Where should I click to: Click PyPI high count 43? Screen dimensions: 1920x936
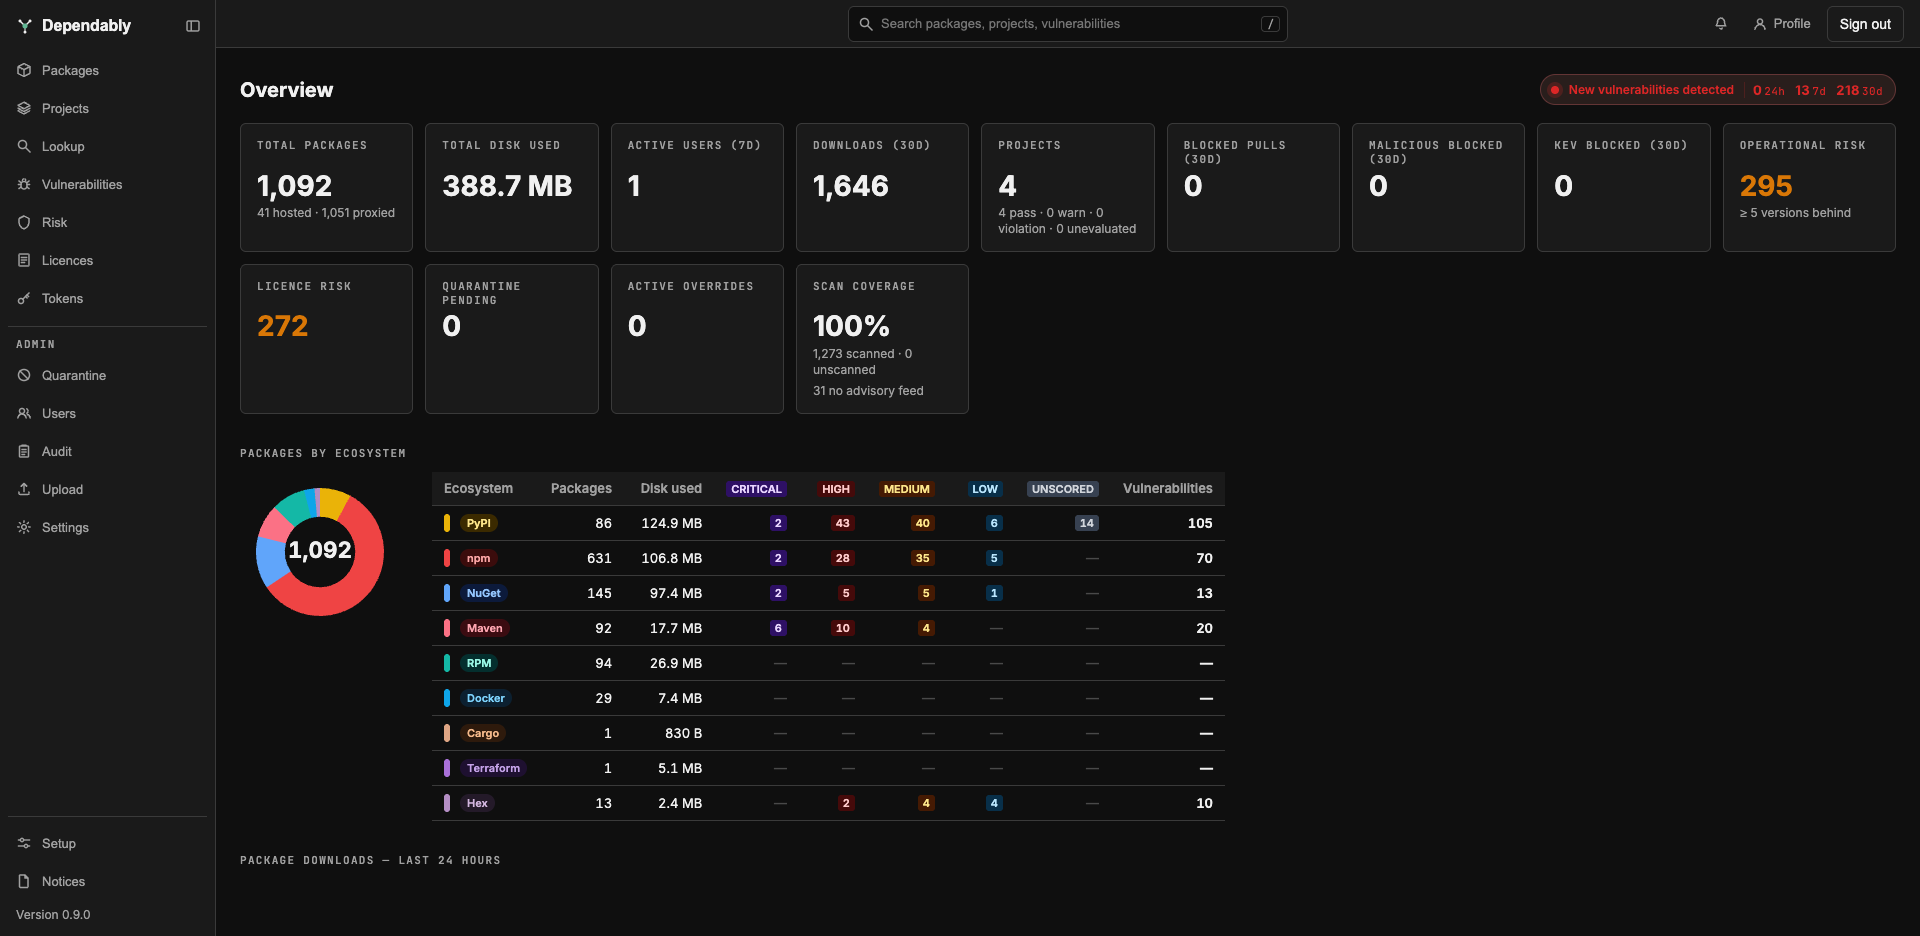[x=843, y=523]
